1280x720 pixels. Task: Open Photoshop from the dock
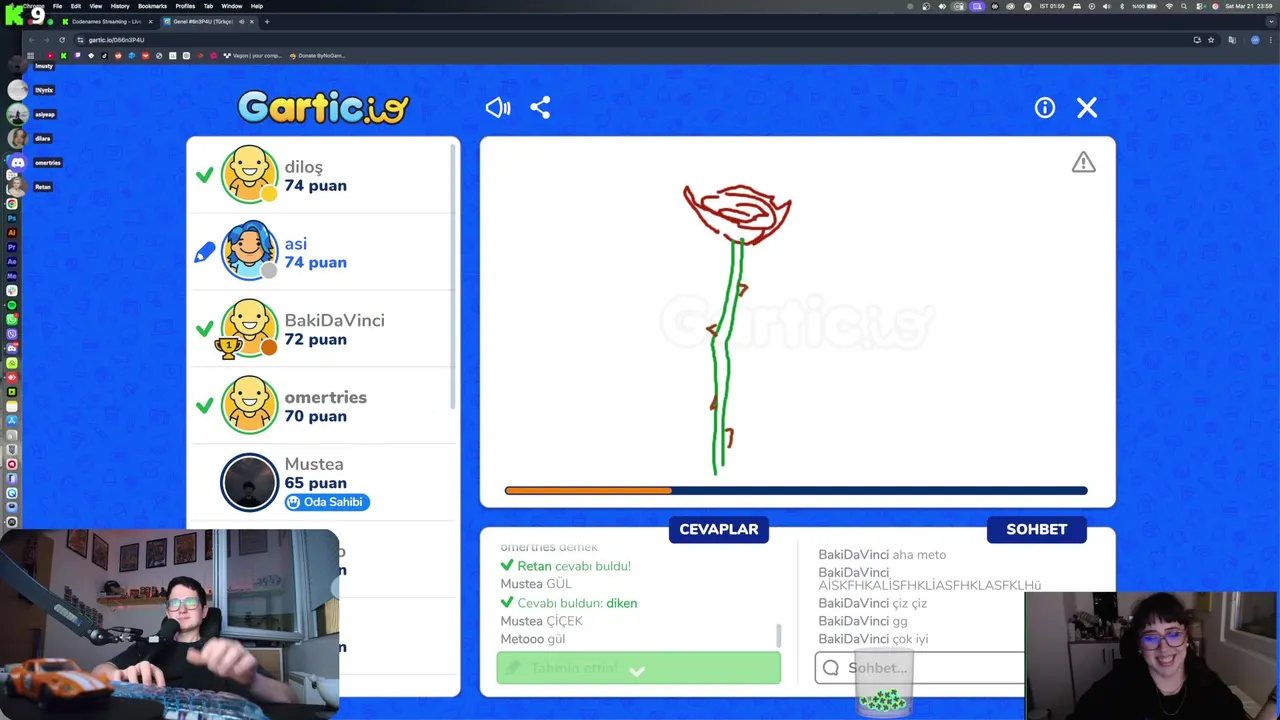pos(12,217)
